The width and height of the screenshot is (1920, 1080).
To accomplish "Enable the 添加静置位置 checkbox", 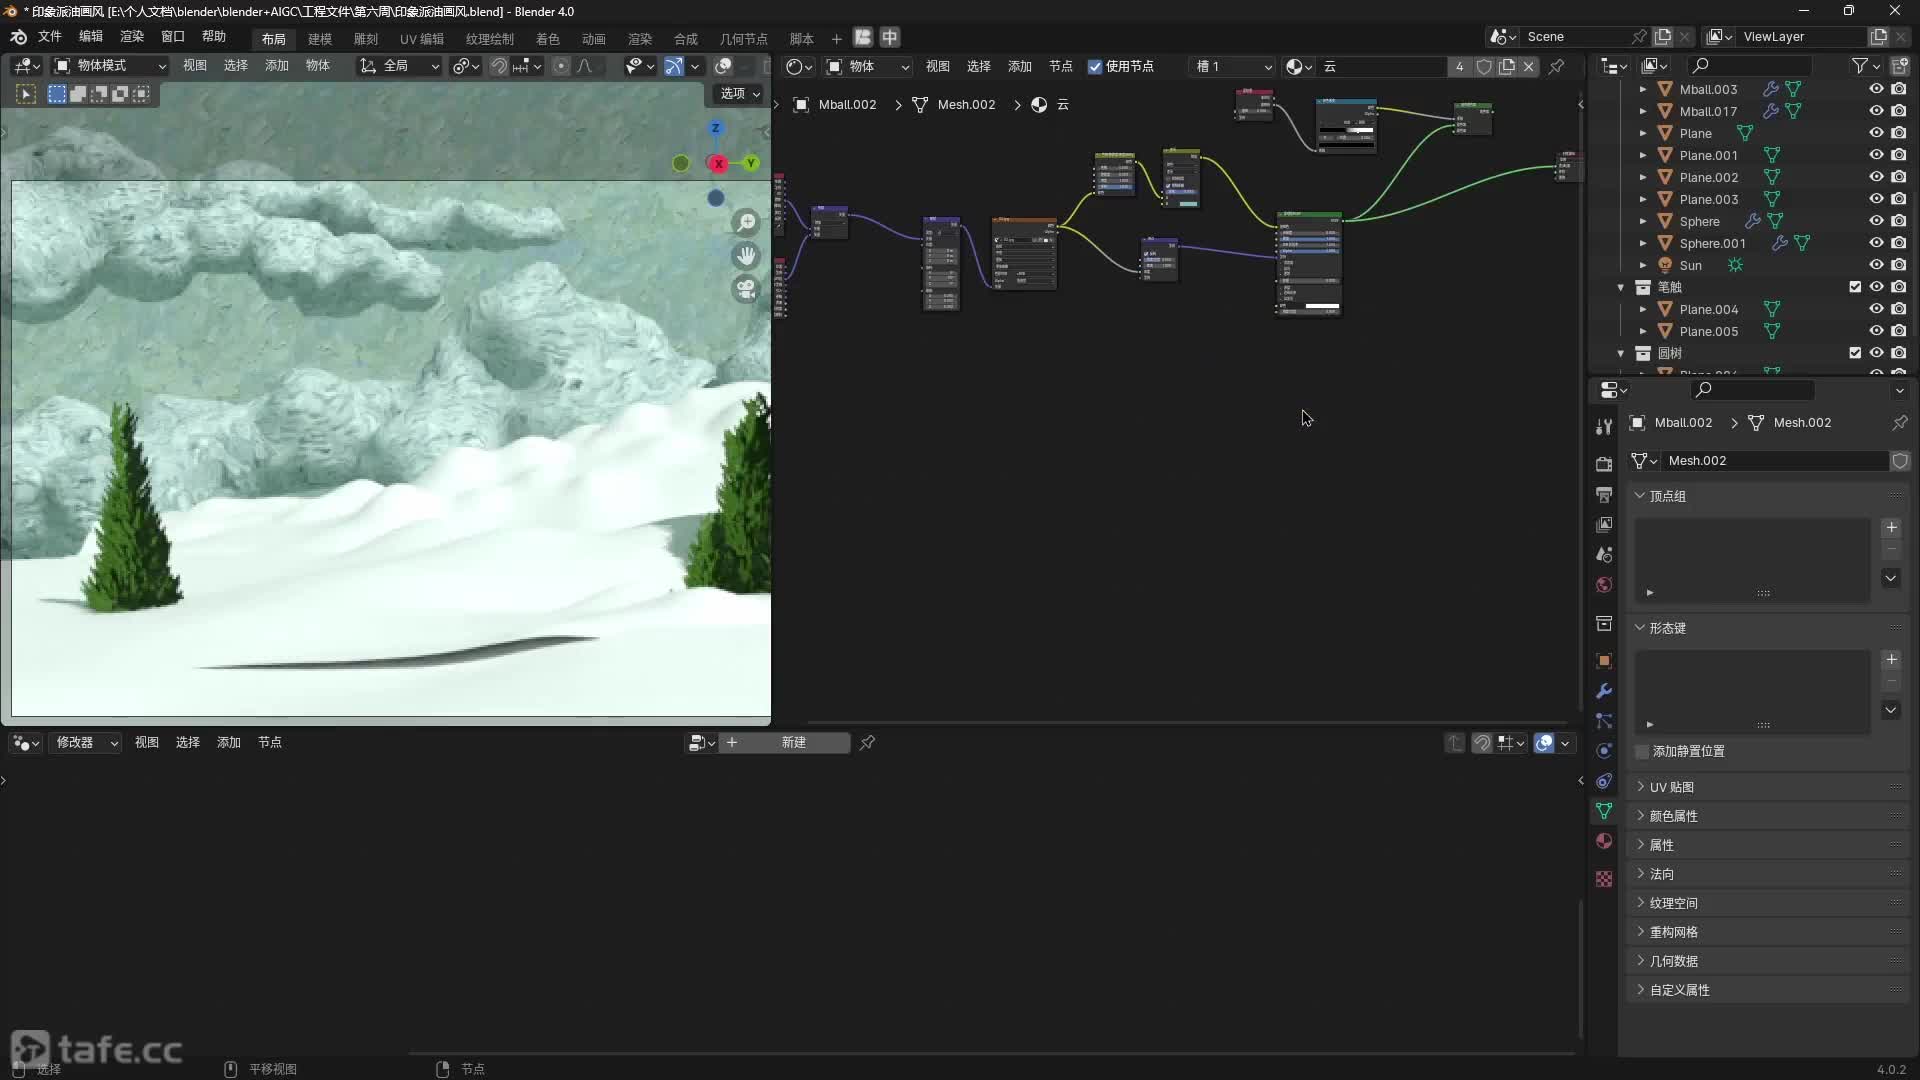I will click(x=1641, y=751).
